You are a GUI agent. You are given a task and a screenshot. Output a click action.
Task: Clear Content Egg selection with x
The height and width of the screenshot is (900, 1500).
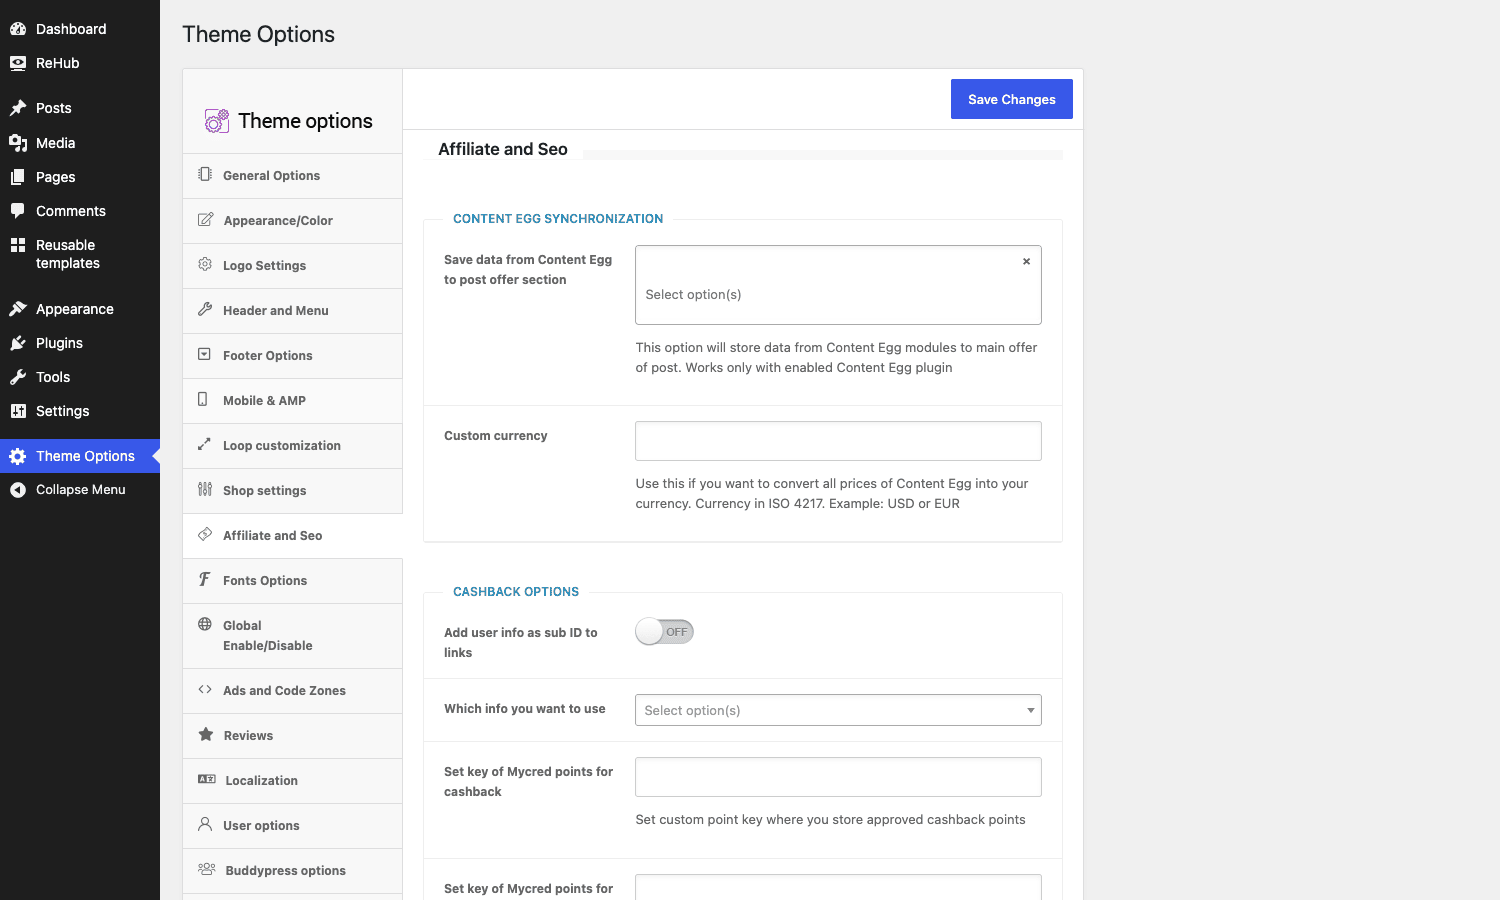pyautogui.click(x=1026, y=261)
